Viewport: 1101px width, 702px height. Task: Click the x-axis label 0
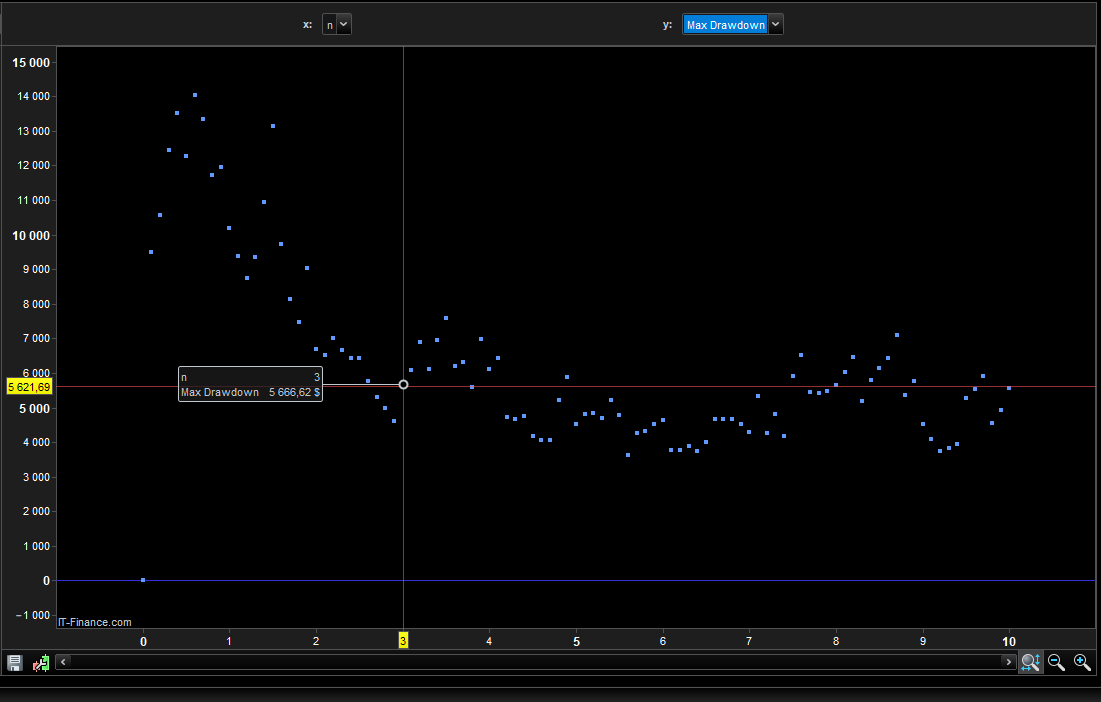click(143, 642)
